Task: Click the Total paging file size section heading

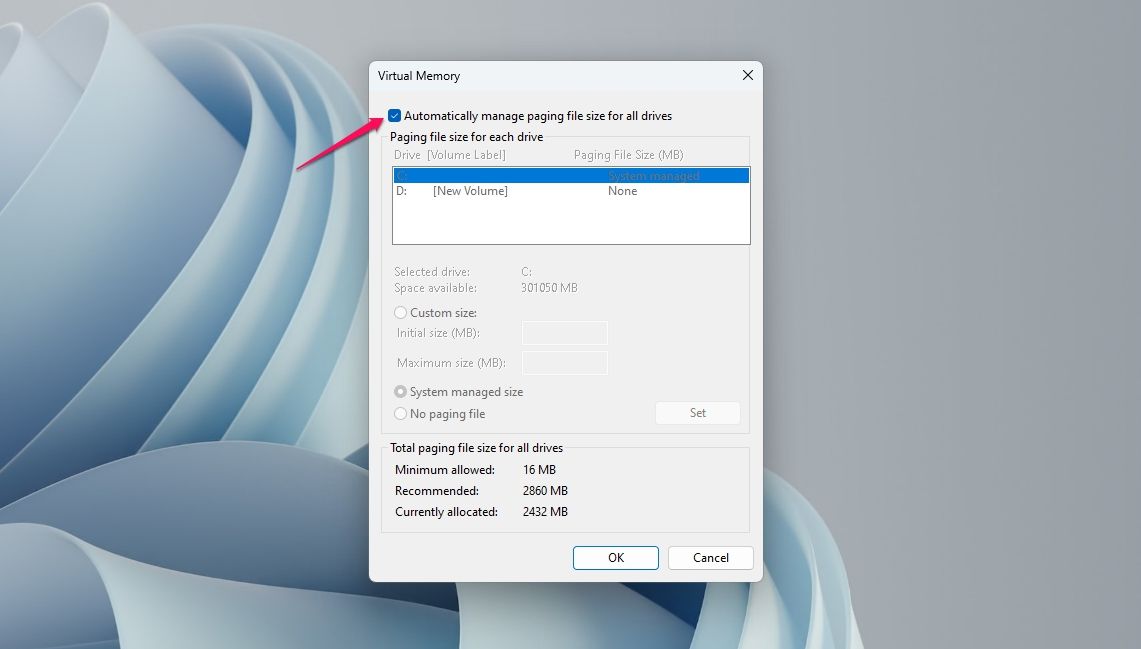Action: (478, 447)
